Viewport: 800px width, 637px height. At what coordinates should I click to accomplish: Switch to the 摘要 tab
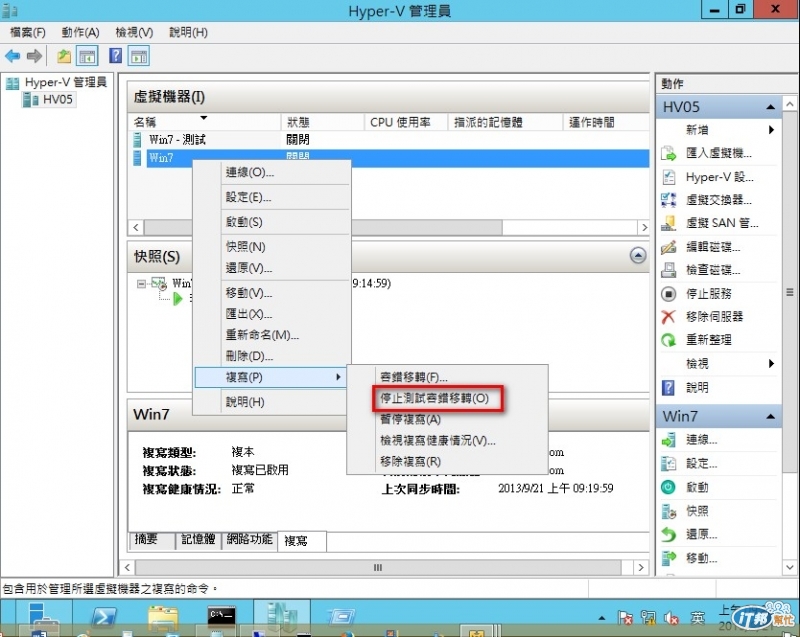152,540
